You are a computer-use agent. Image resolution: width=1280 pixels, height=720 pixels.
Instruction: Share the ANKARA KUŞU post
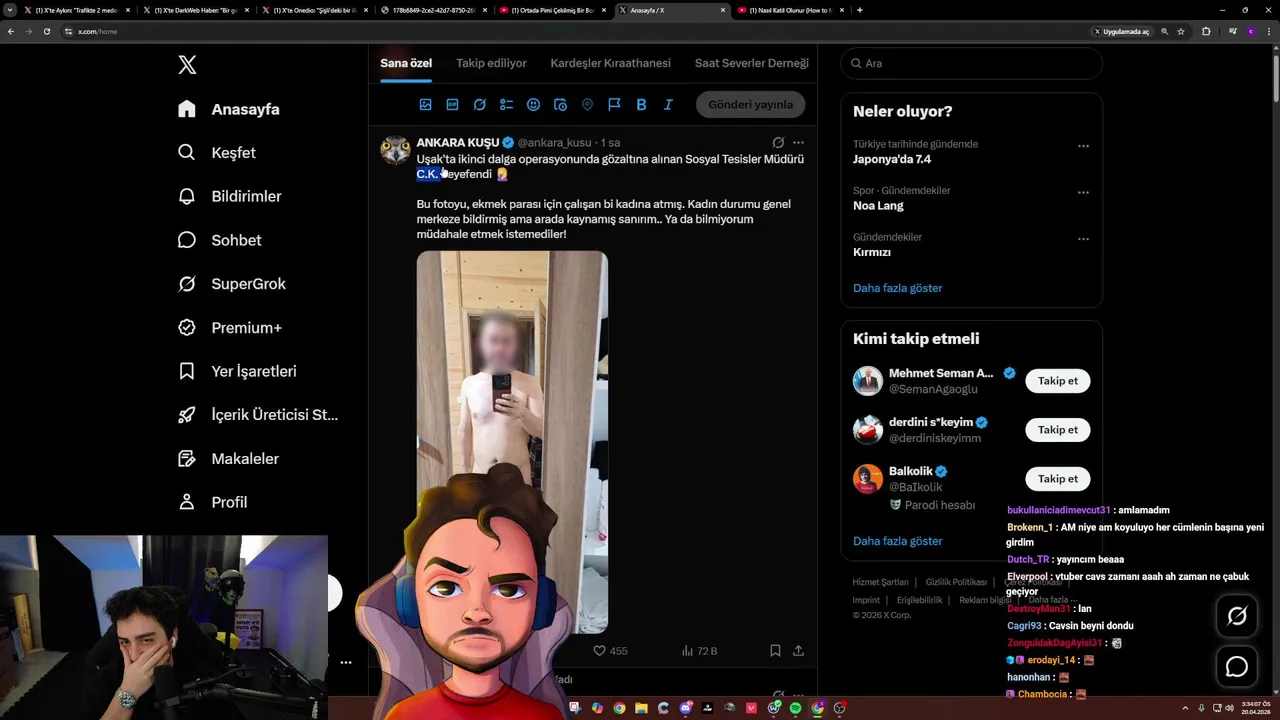tap(798, 651)
